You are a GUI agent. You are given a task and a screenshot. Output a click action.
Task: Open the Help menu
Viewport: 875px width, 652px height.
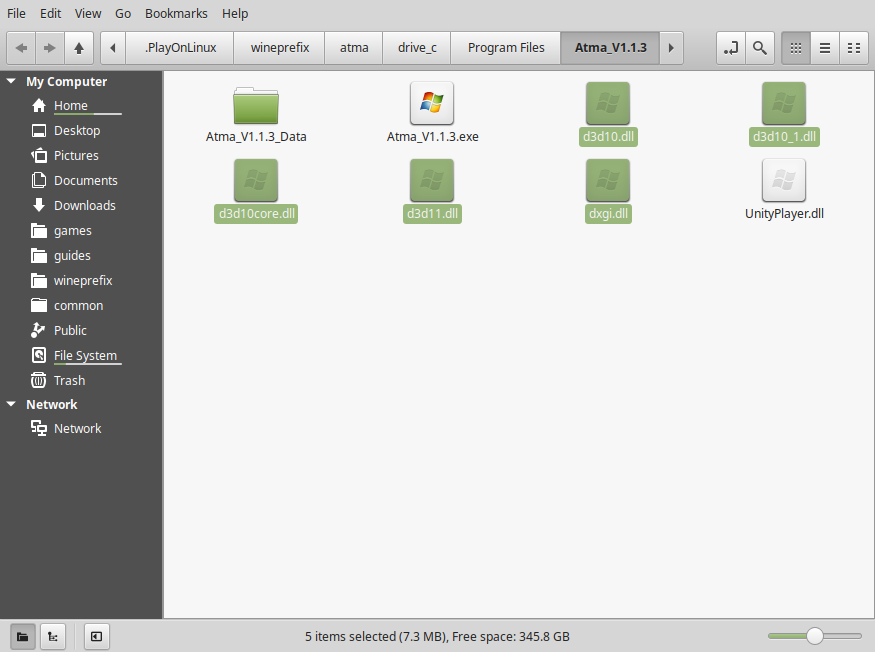click(x=235, y=13)
